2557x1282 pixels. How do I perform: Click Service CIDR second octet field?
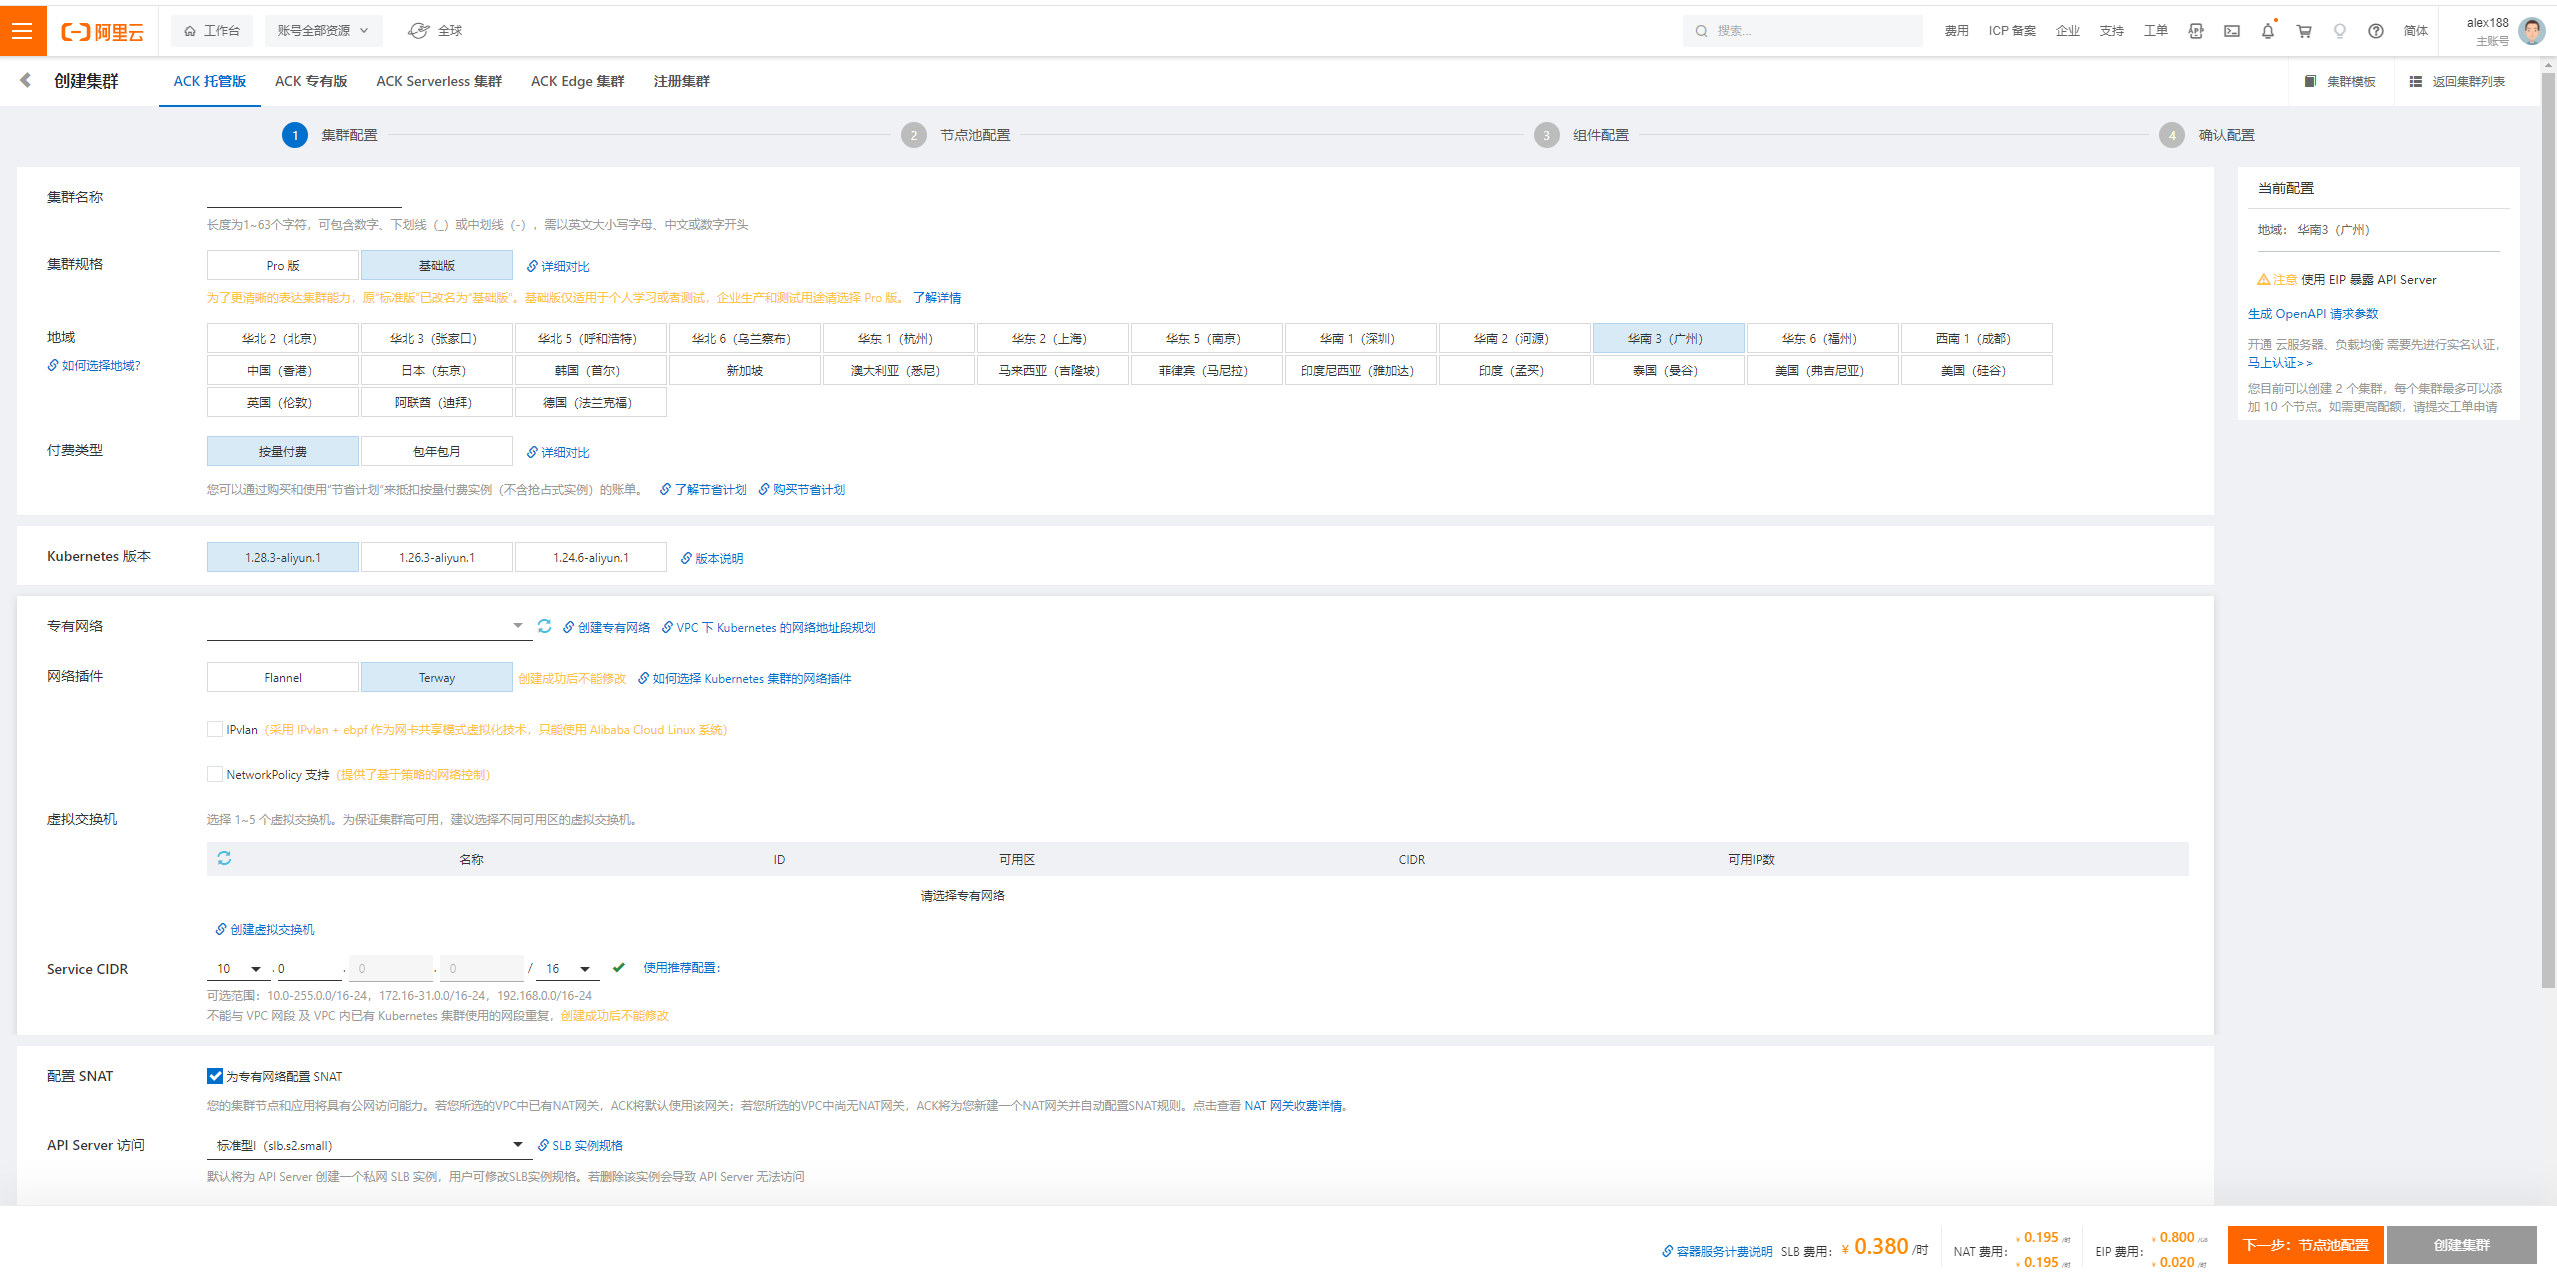pyautogui.click(x=308, y=968)
